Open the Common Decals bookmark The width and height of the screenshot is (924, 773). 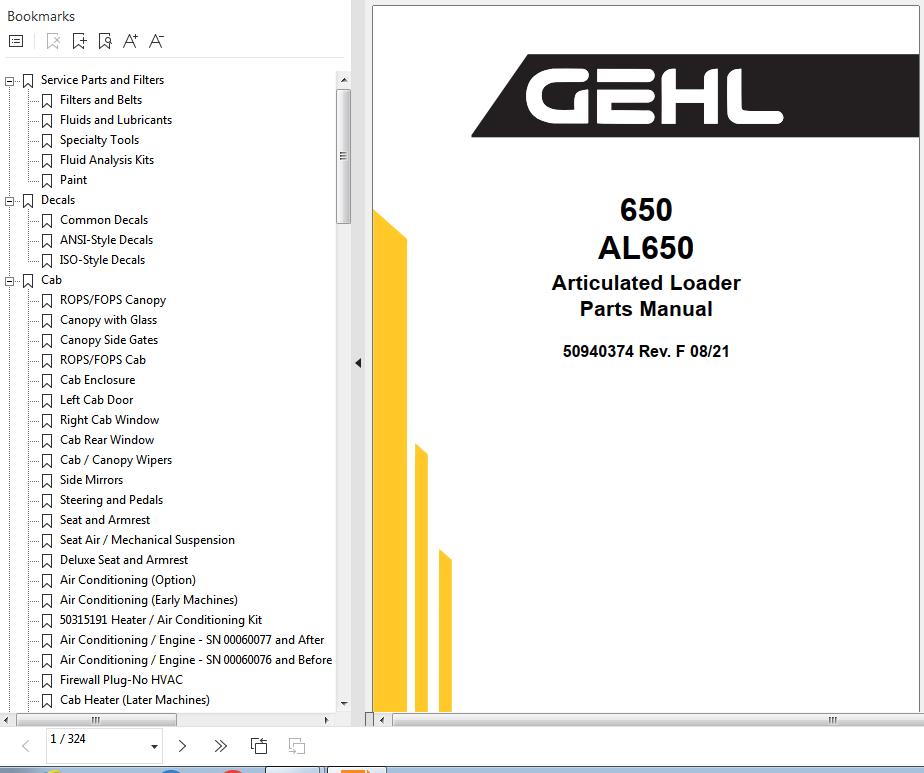click(x=104, y=220)
